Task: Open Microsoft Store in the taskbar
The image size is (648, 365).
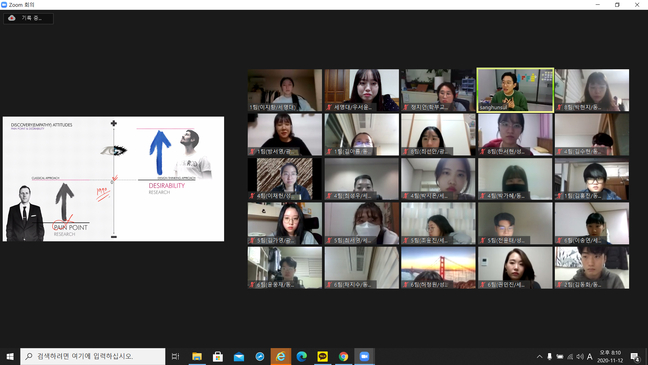Action: tap(218, 356)
